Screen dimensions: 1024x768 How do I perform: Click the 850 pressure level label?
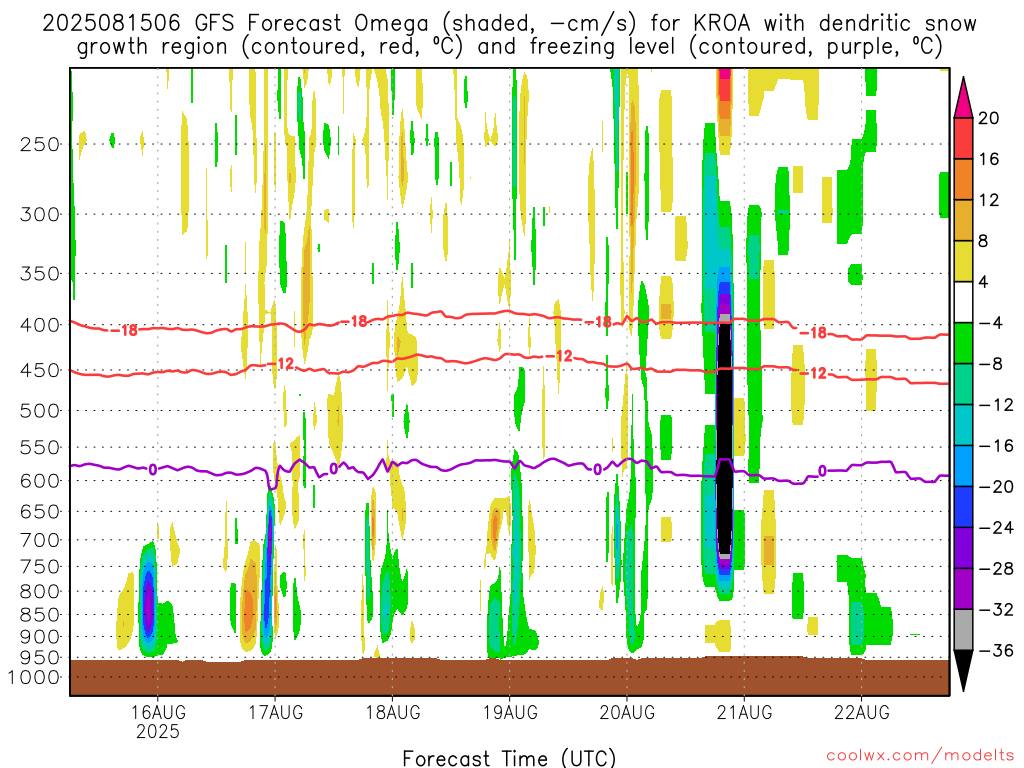tap(40, 615)
